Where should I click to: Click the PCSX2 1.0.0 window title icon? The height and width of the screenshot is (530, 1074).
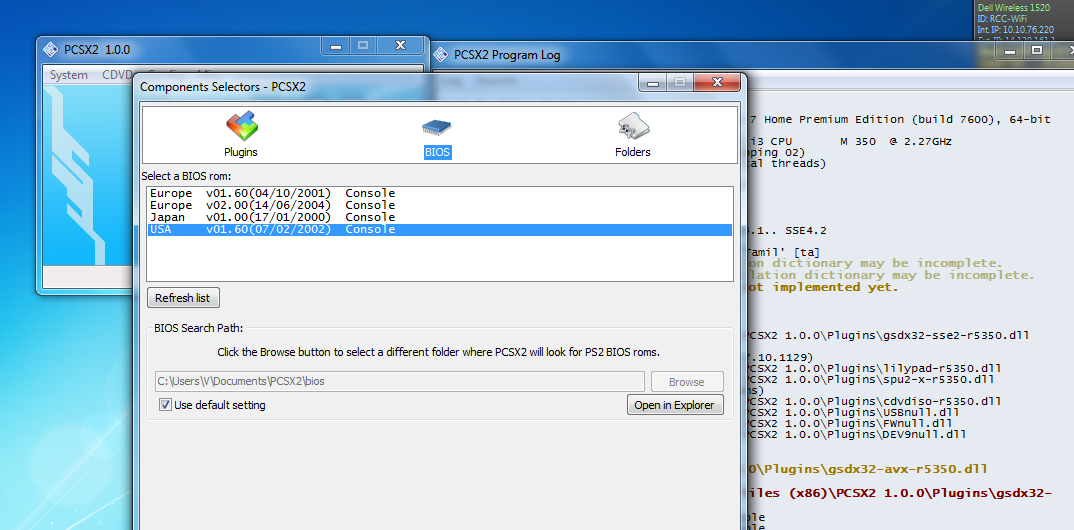50,49
